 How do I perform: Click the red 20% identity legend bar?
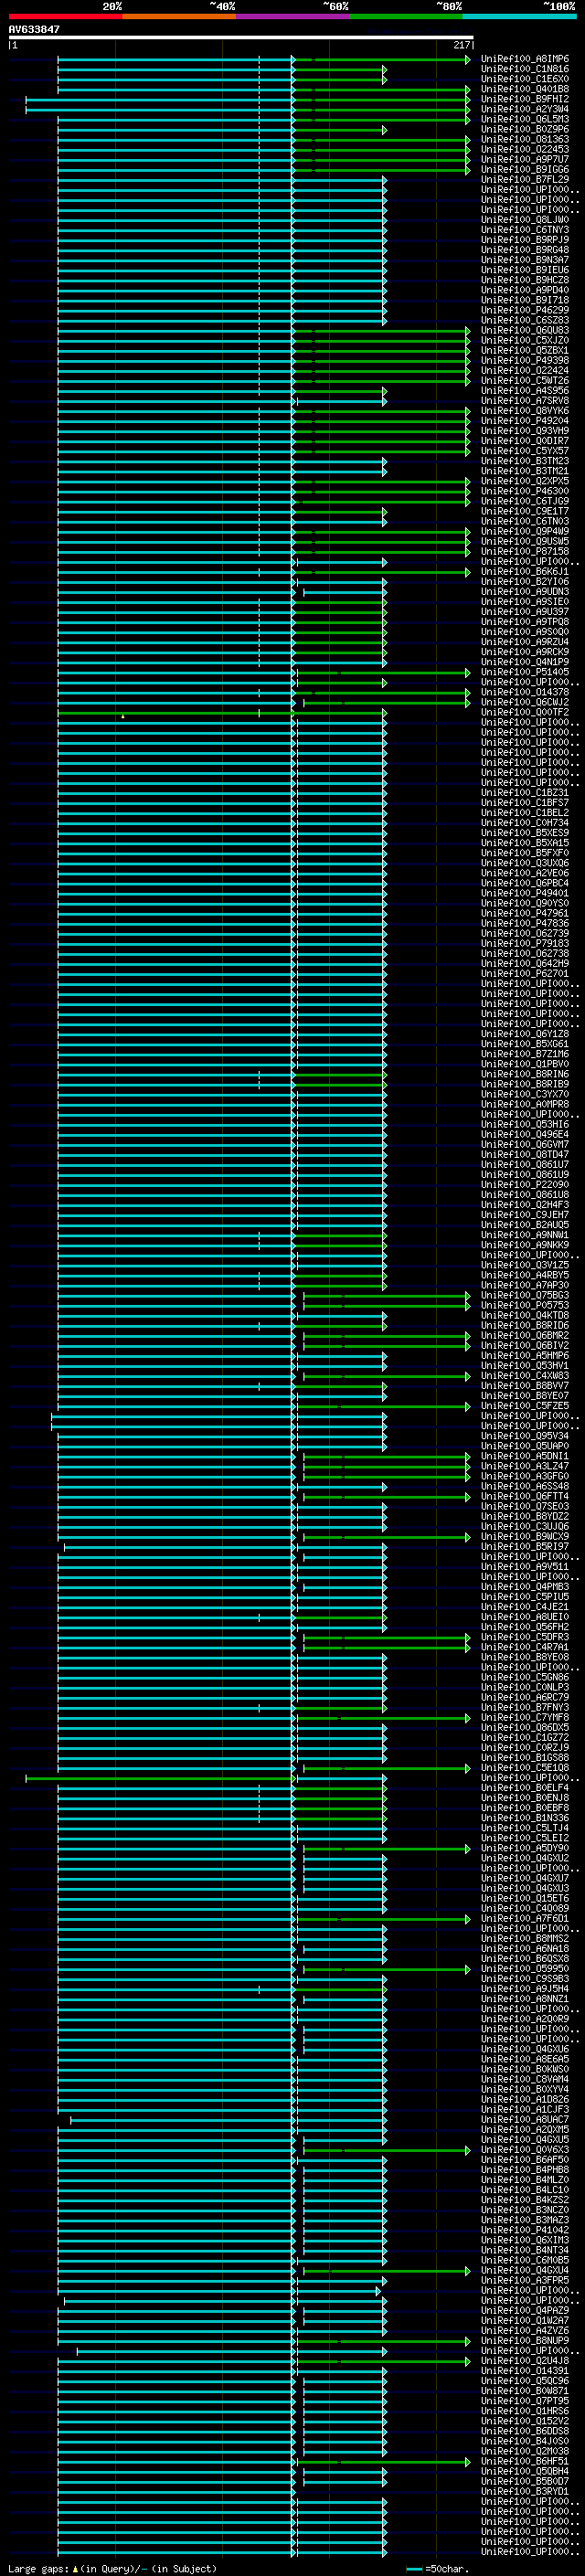click(65, 16)
